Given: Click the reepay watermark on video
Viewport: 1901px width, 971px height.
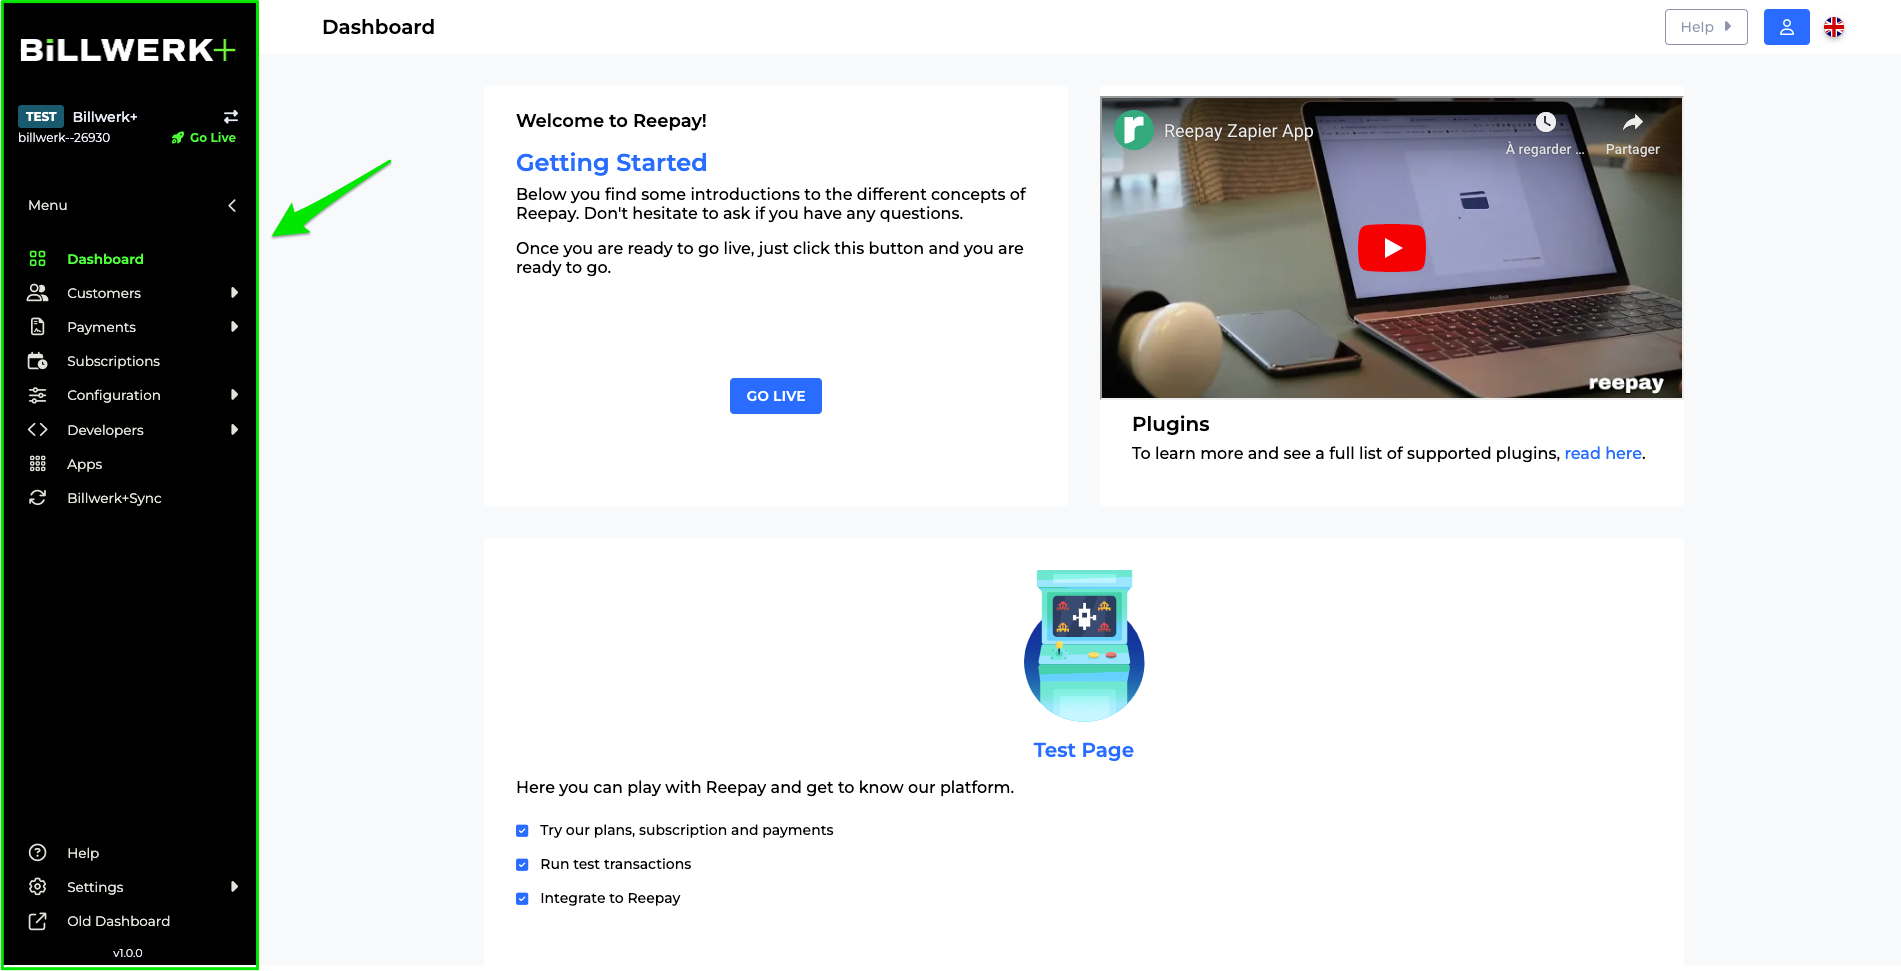Looking at the screenshot, I should pos(1626,382).
